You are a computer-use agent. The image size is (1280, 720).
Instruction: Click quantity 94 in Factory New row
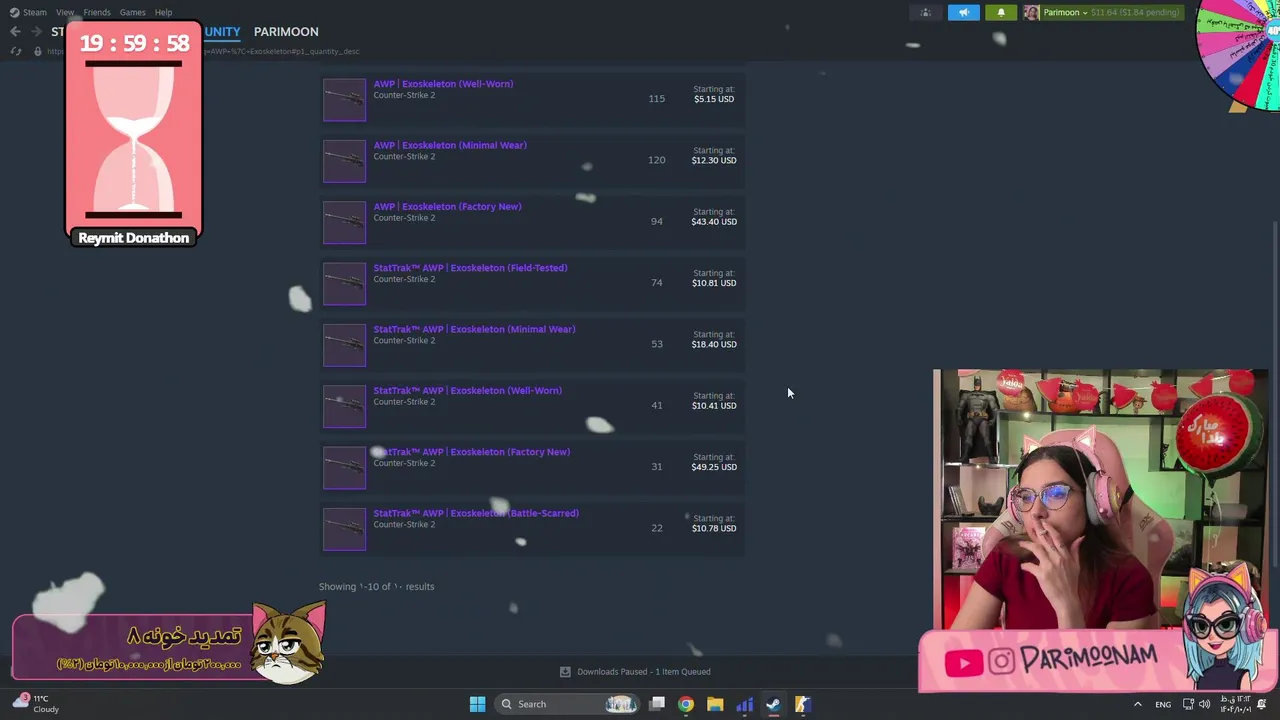coord(656,221)
